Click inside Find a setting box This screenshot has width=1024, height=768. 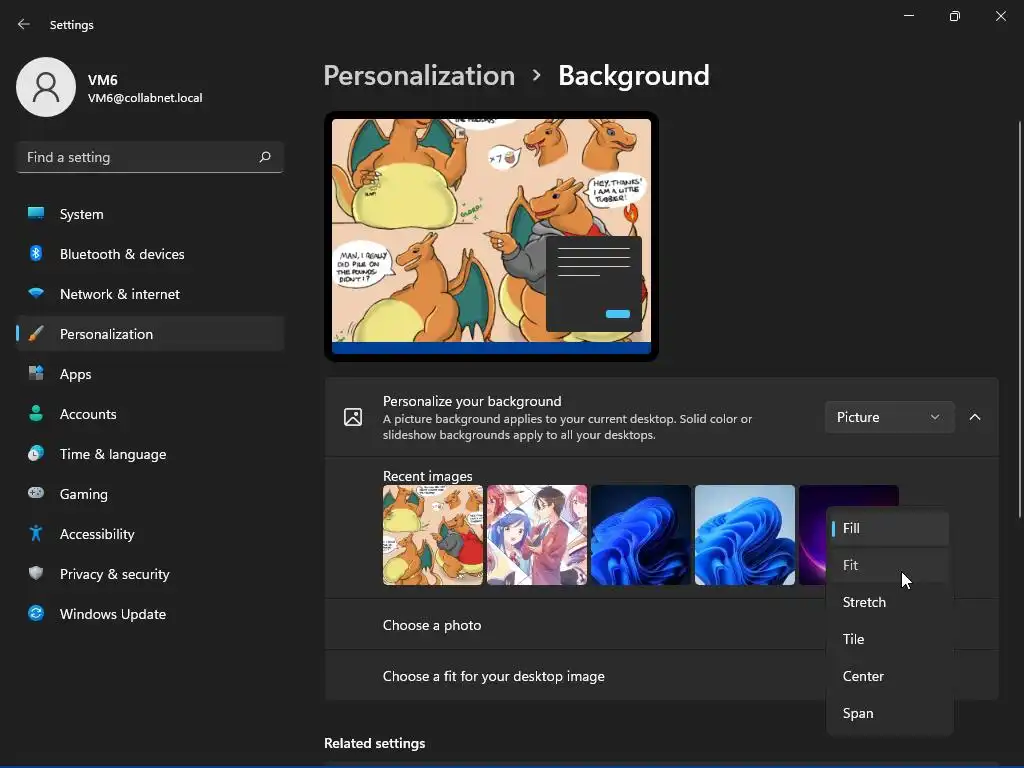(x=150, y=157)
